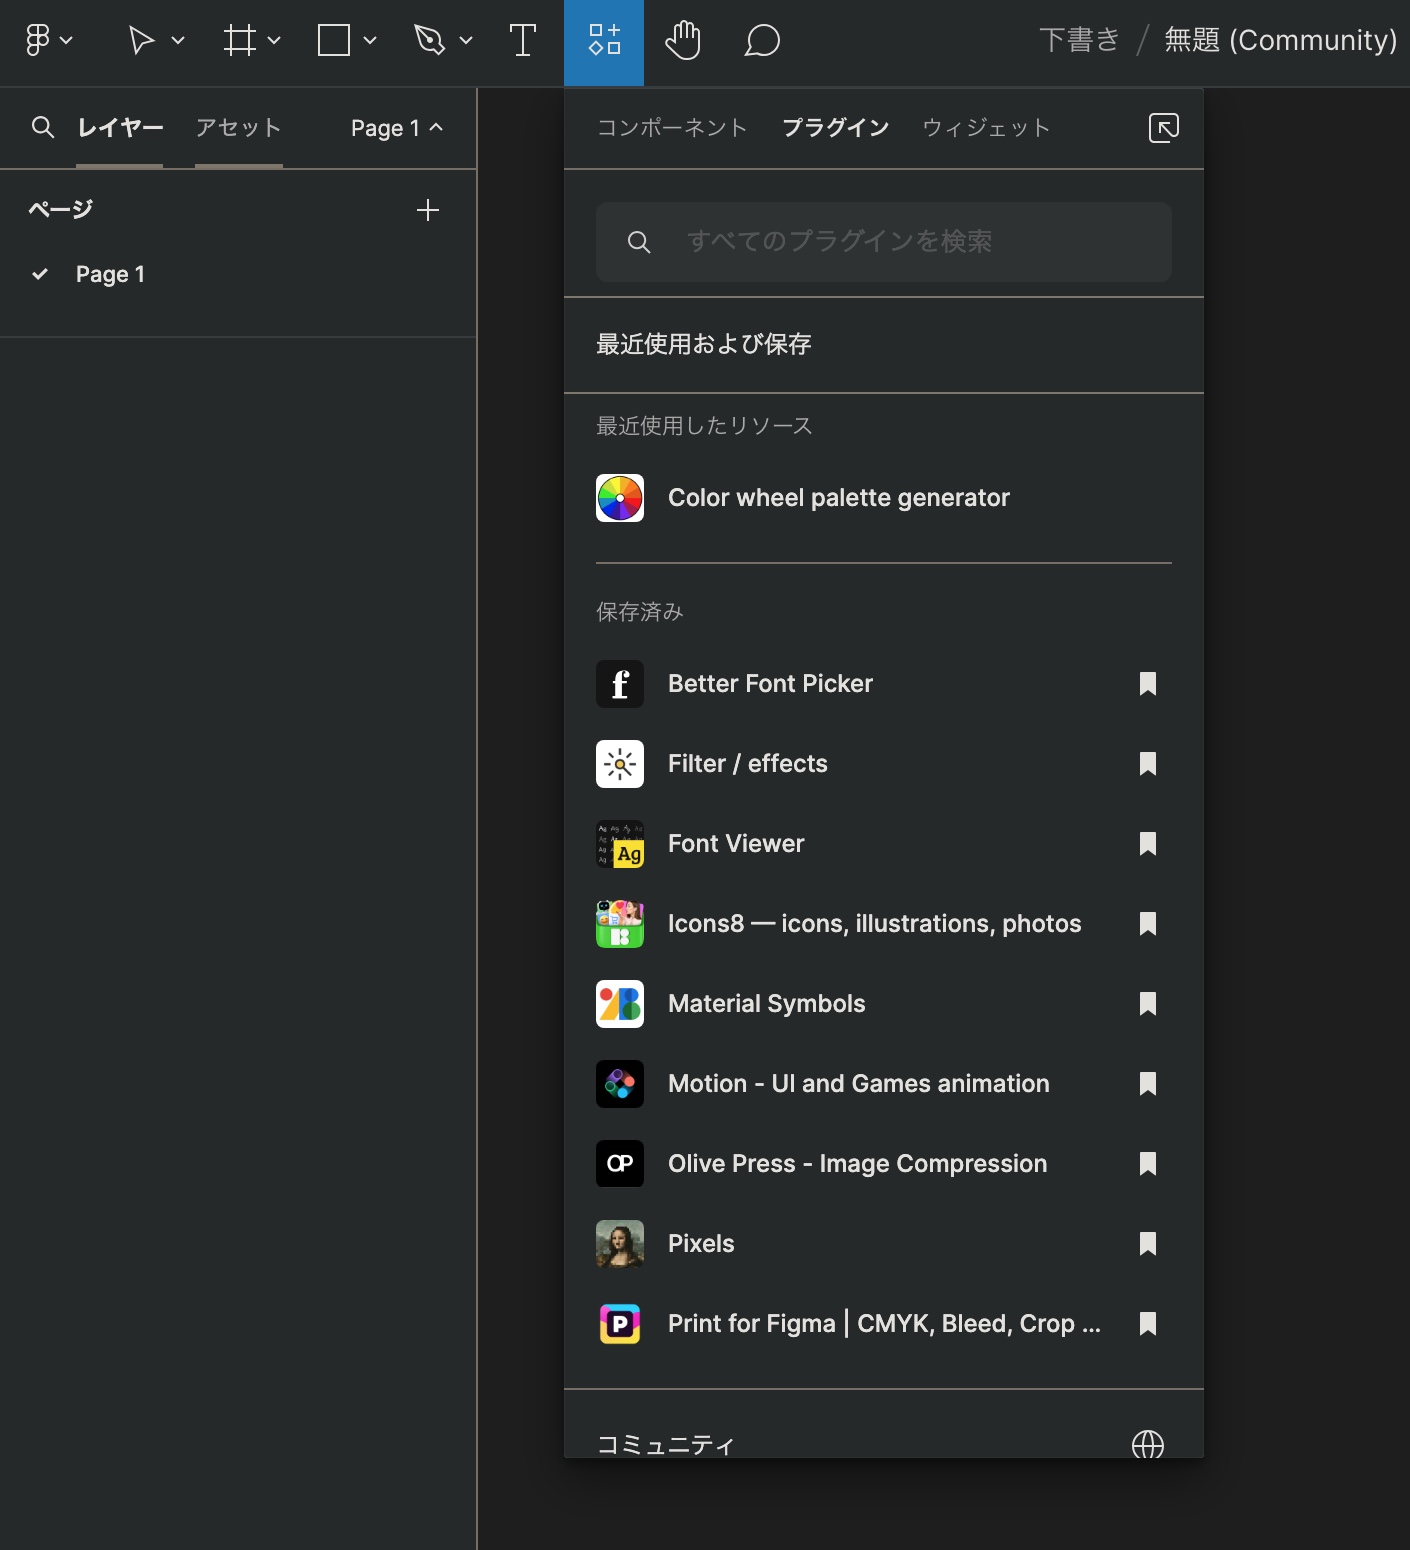
Task: Expand the shape tools dropdown chevron
Action: (370, 41)
